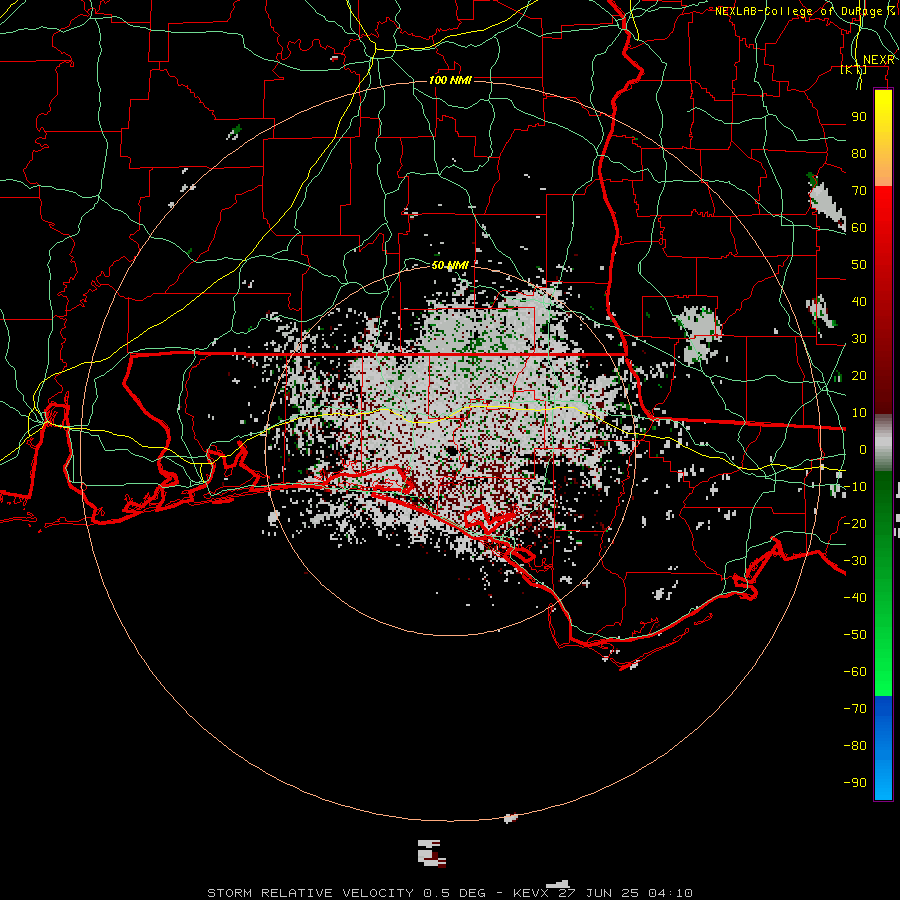This screenshot has height=900, width=900.
Task: Click the "STORM RELATIVE VELOCITY" product title
Action: [x=310, y=893]
